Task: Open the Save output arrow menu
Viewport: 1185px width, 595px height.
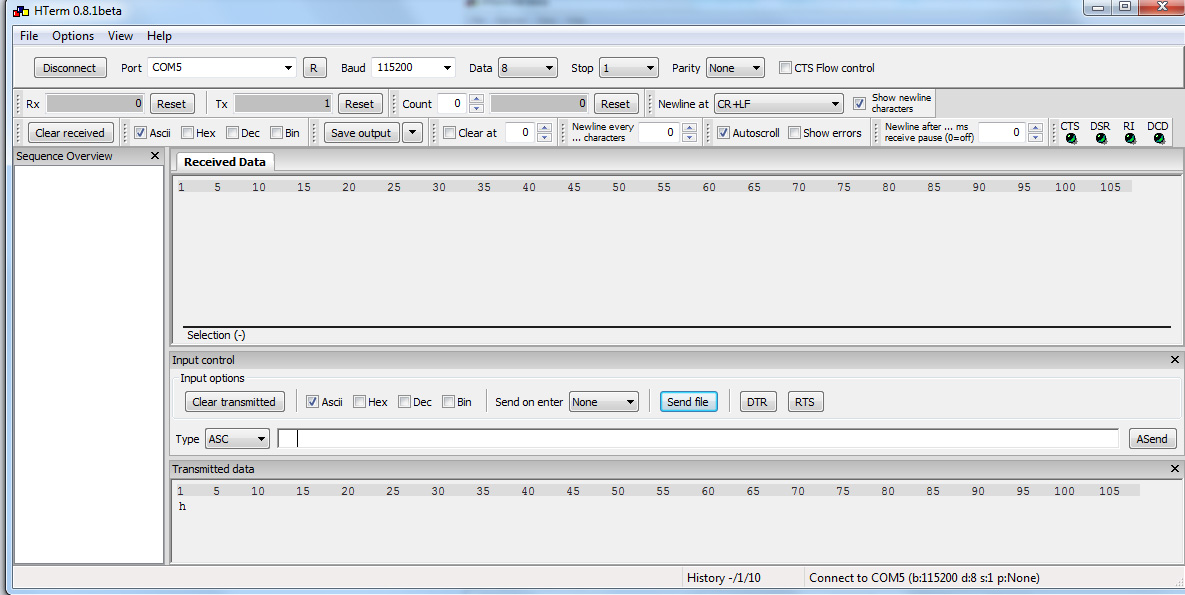Action: (x=412, y=133)
